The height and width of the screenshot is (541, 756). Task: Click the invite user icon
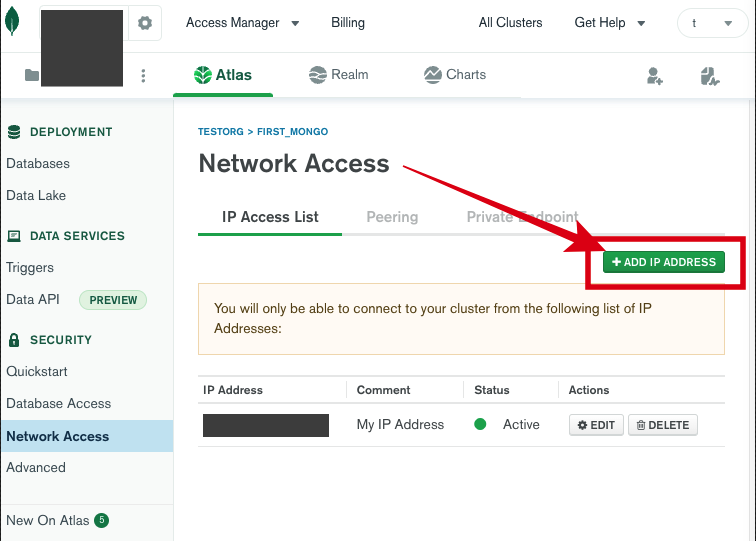coord(655,76)
